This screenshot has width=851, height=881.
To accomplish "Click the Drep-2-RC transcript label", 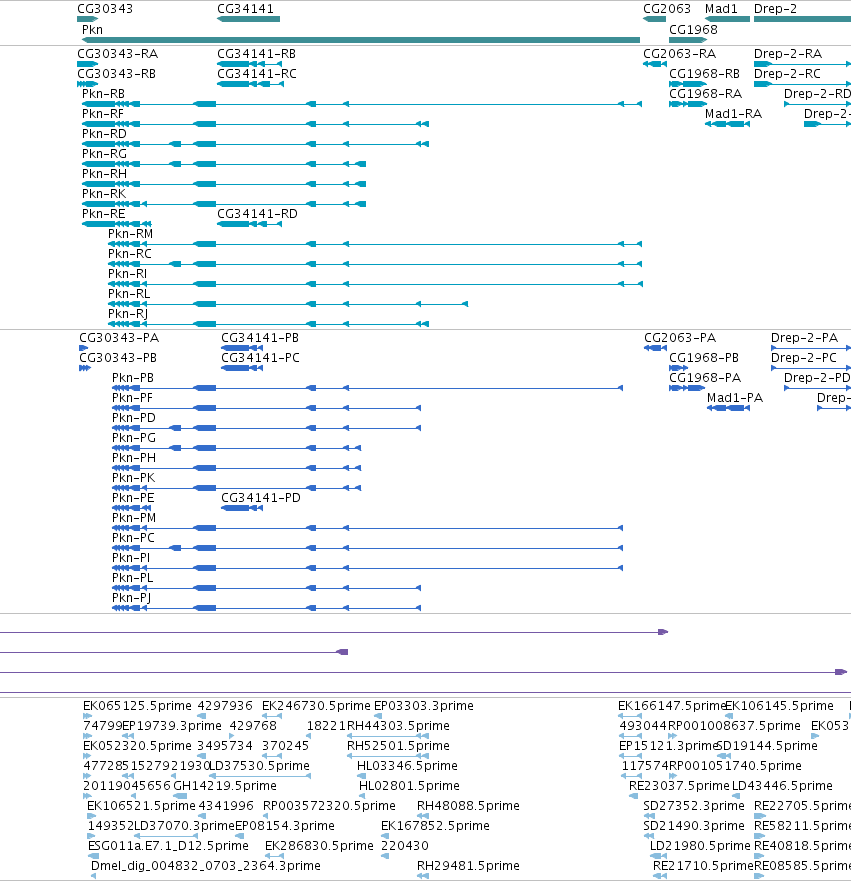I will pyautogui.click(x=787, y=74).
